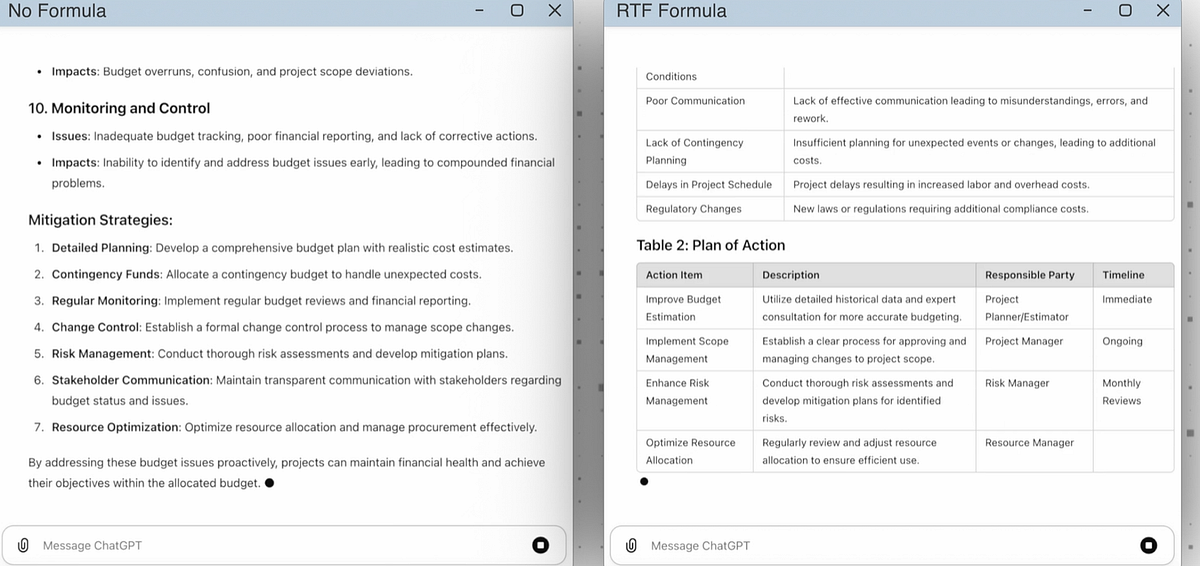Click the 'Implement Scope Management' cell

coord(695,350)
